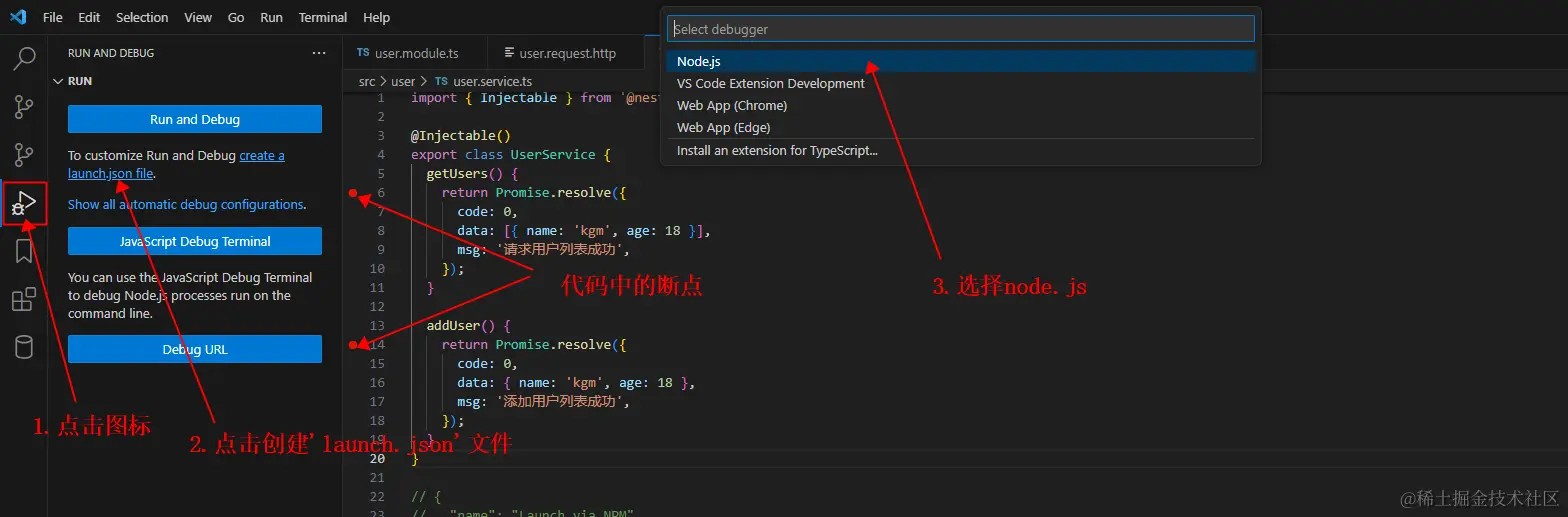This screenshot has width=1568, height=517.
Task: Click the Run and Debug button
Action: click(195, 119)
